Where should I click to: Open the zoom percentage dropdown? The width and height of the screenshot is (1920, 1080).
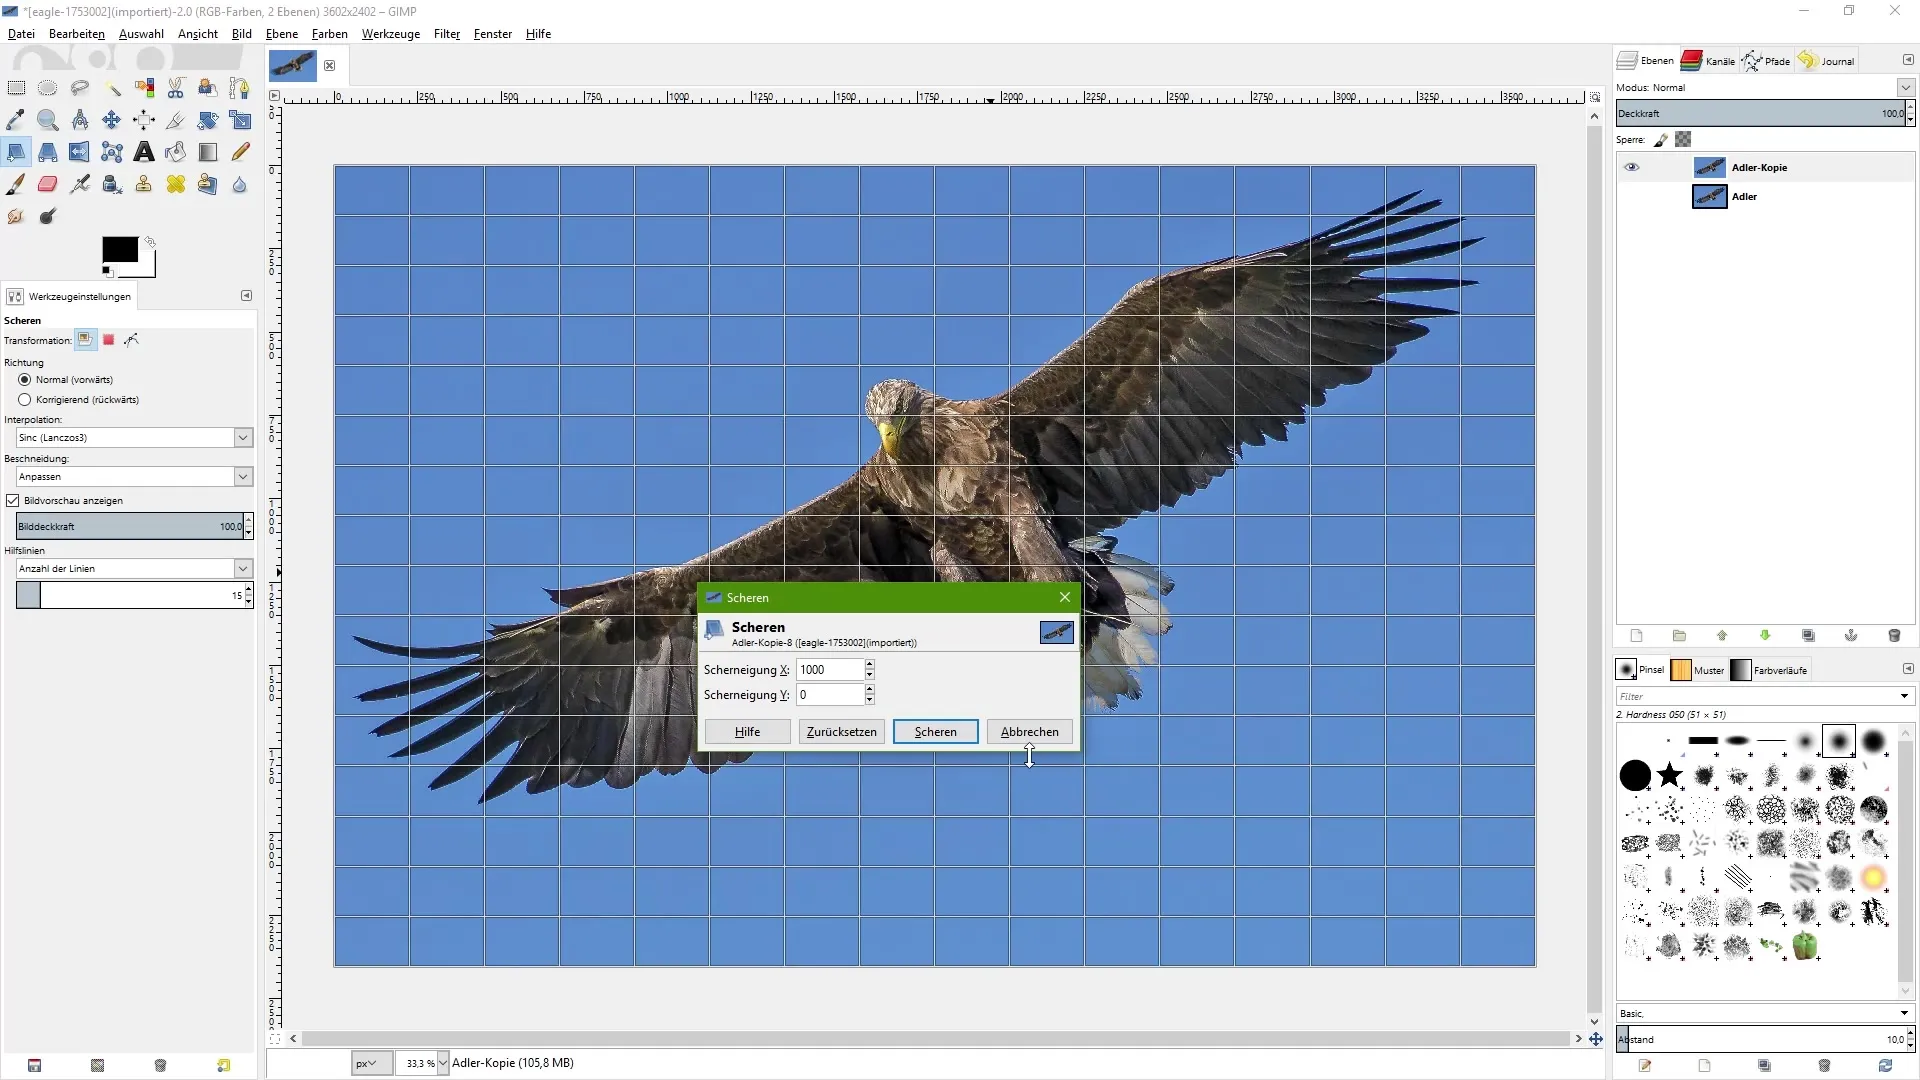pos(443,1063)
